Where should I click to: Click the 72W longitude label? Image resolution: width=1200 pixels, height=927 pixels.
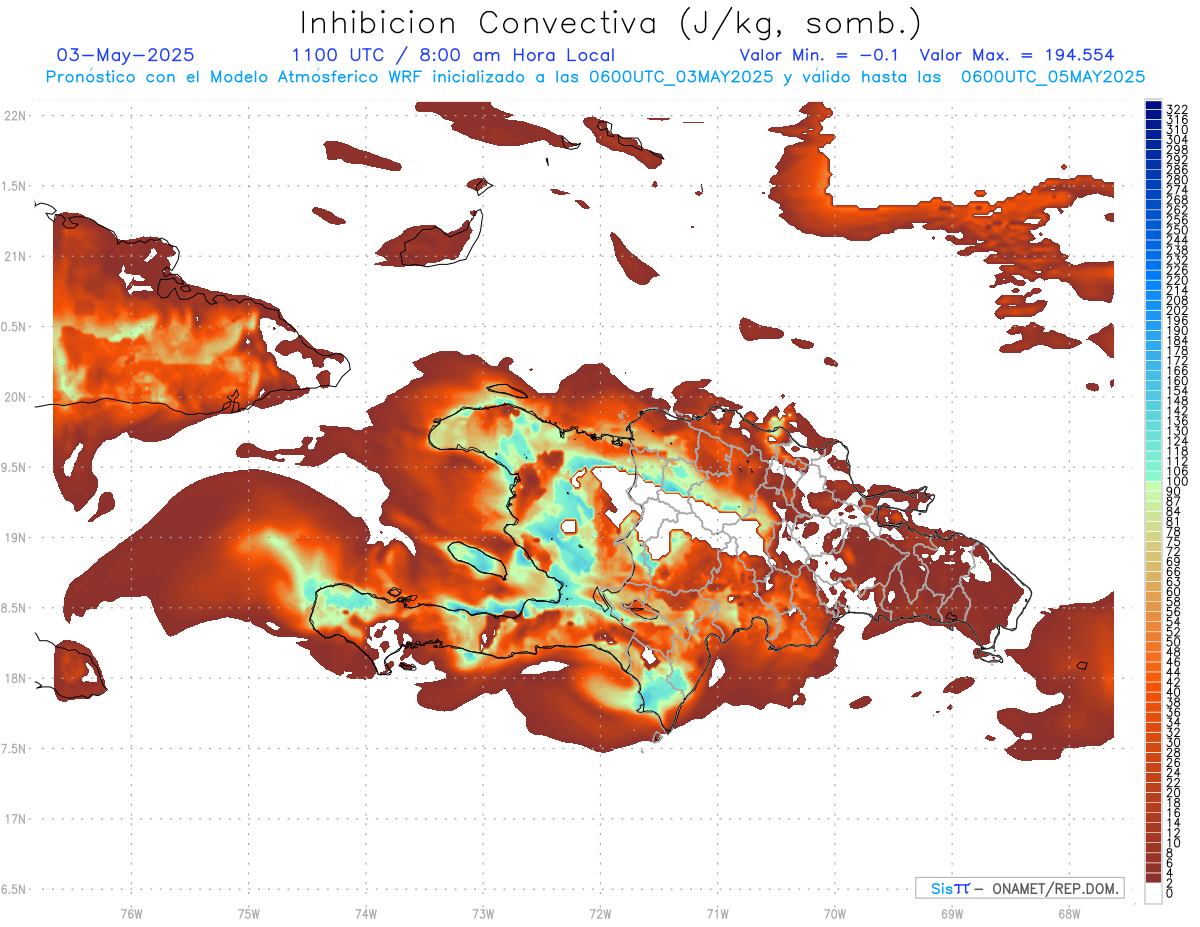[600, 913]
